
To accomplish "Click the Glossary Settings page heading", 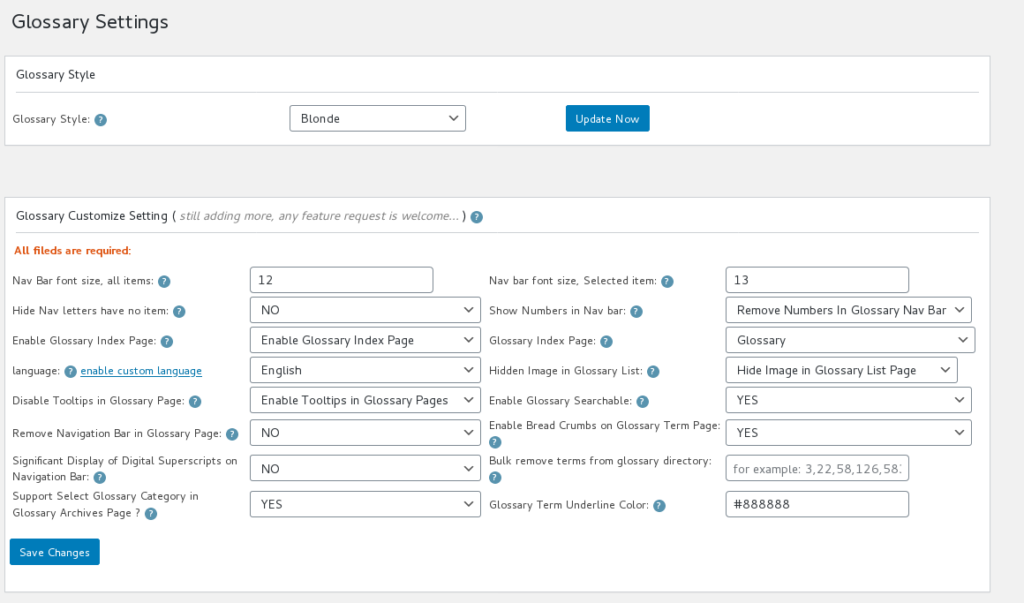I will click(x=90, y=22).
